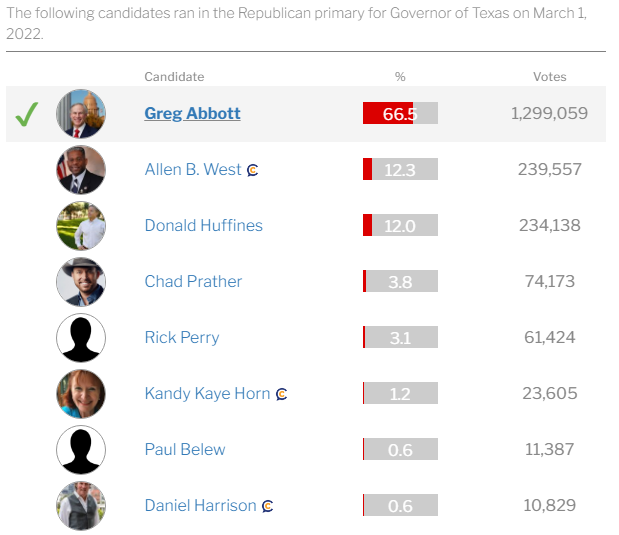Open the Greg Abbott candidate link
This screenshot has width=619, height=535.
tap(192, 114)
